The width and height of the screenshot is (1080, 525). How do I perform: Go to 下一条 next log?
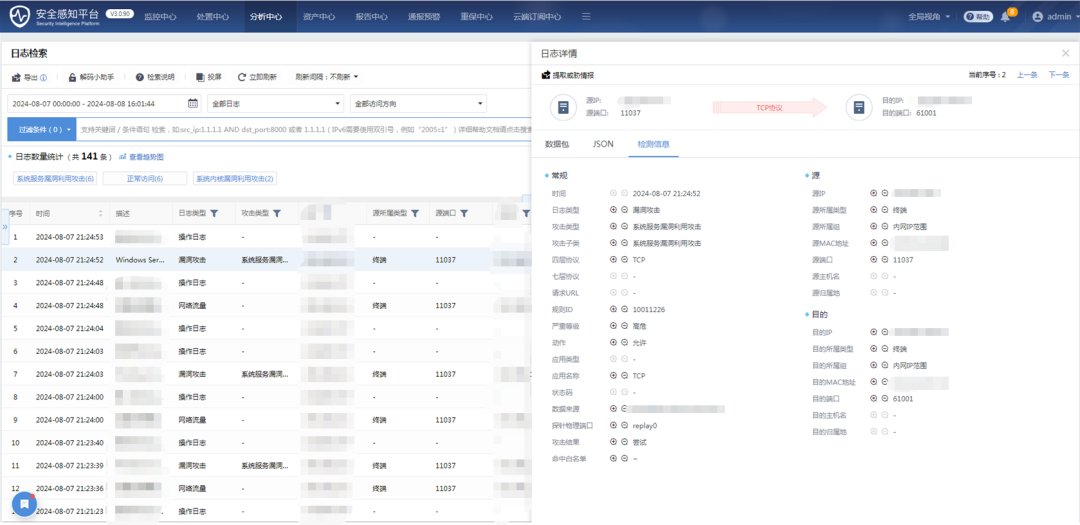point(1059,74)
